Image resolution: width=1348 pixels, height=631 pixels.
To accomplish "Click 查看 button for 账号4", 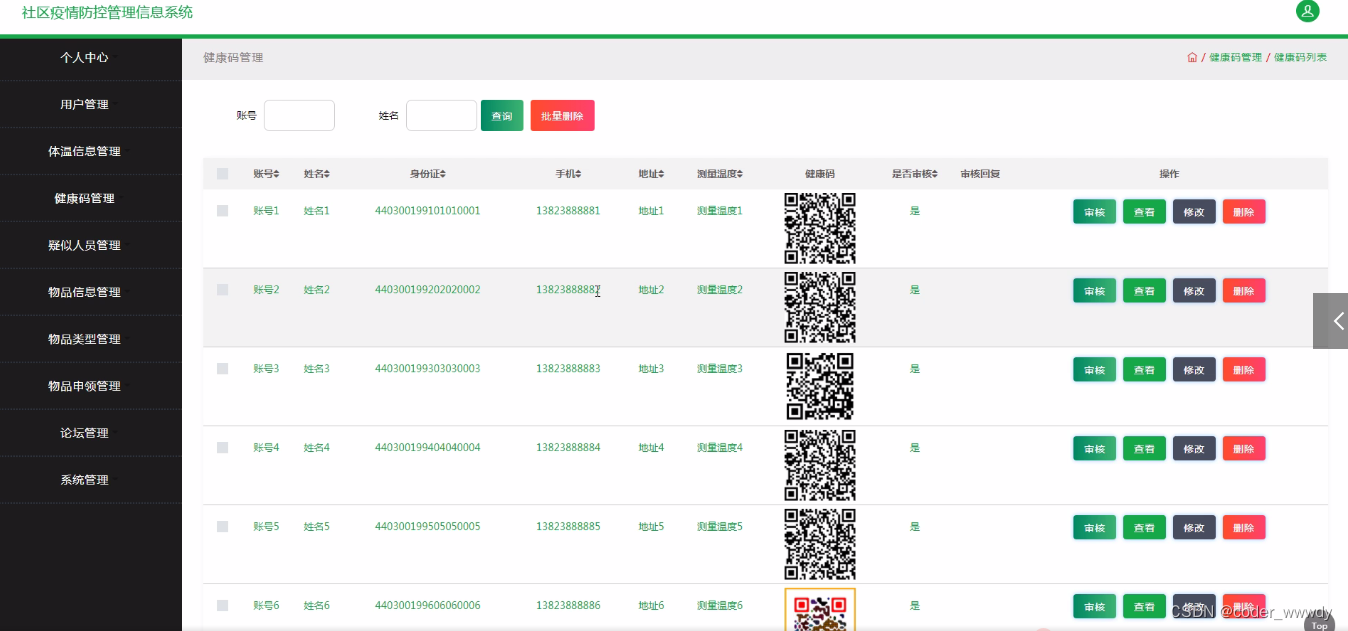I will 1144,448.
